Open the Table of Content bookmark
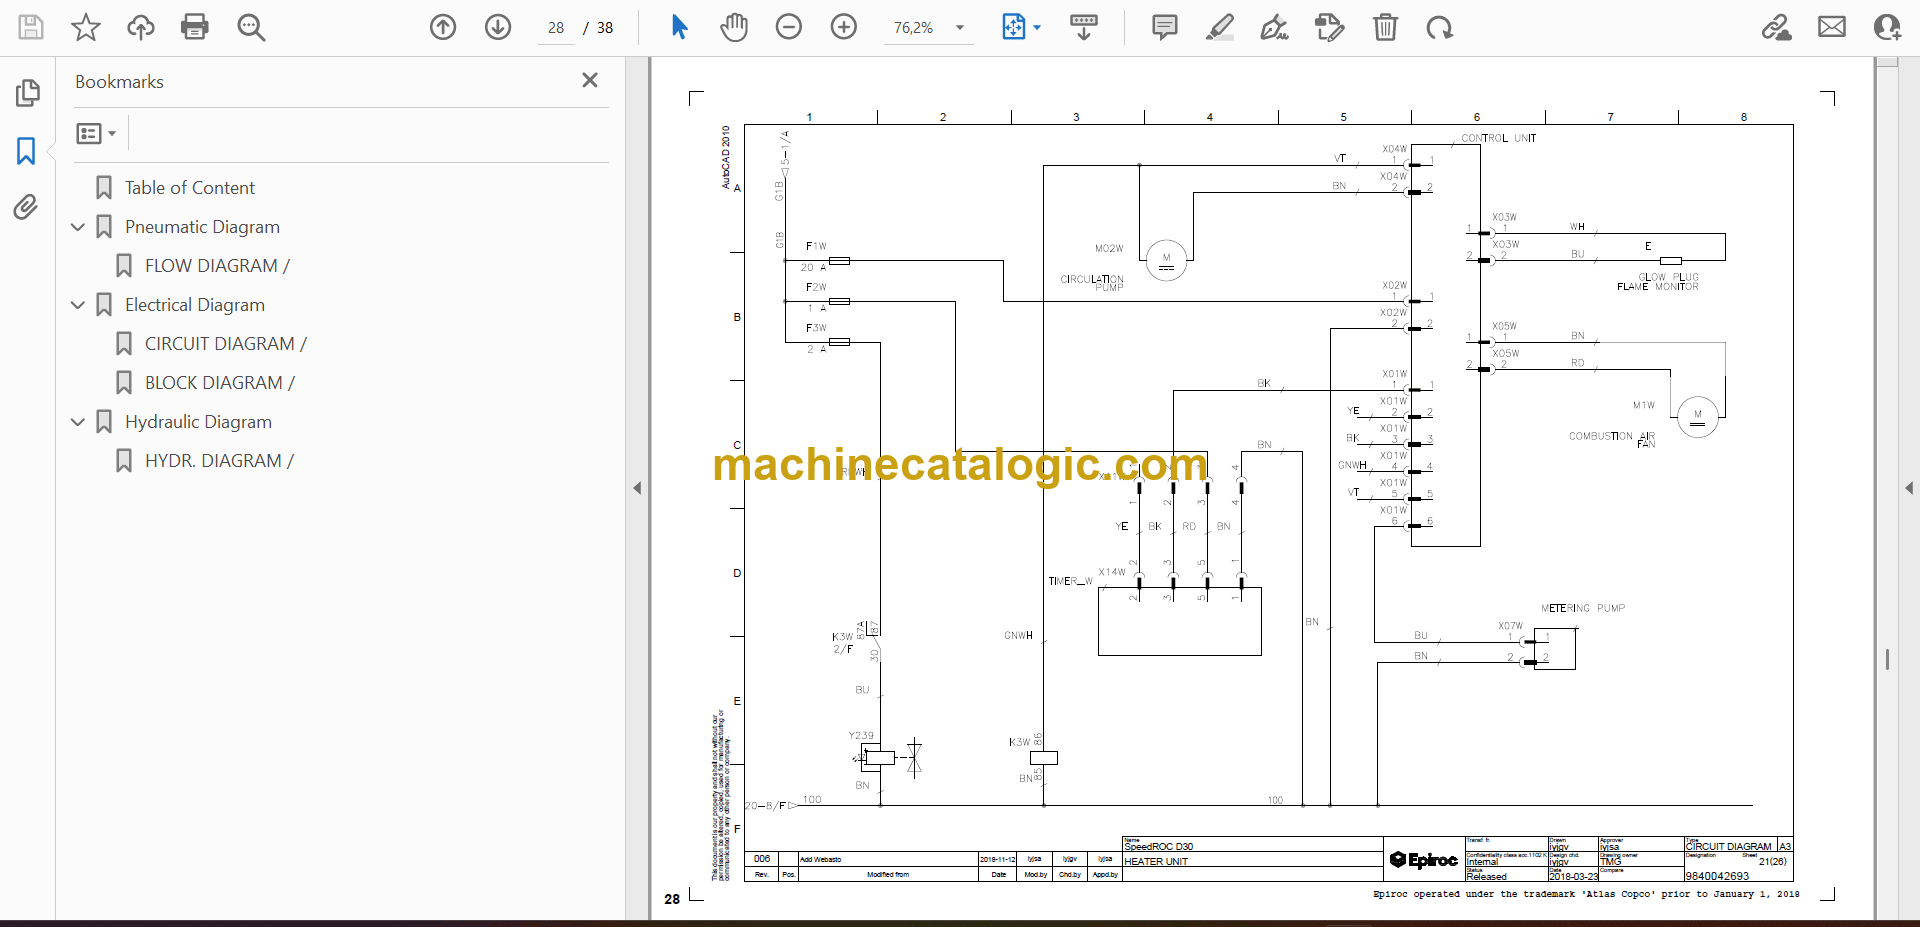This screenshot has height=927, width=1920. pyautogui.click(x=189, y=188)
